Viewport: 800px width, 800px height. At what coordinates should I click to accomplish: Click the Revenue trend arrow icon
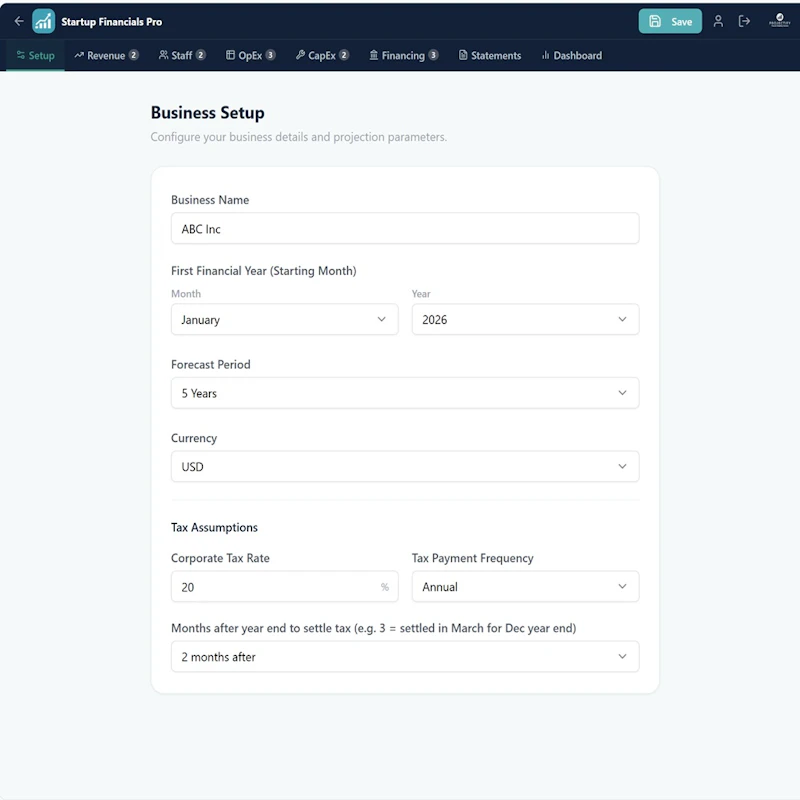[79, 55]
